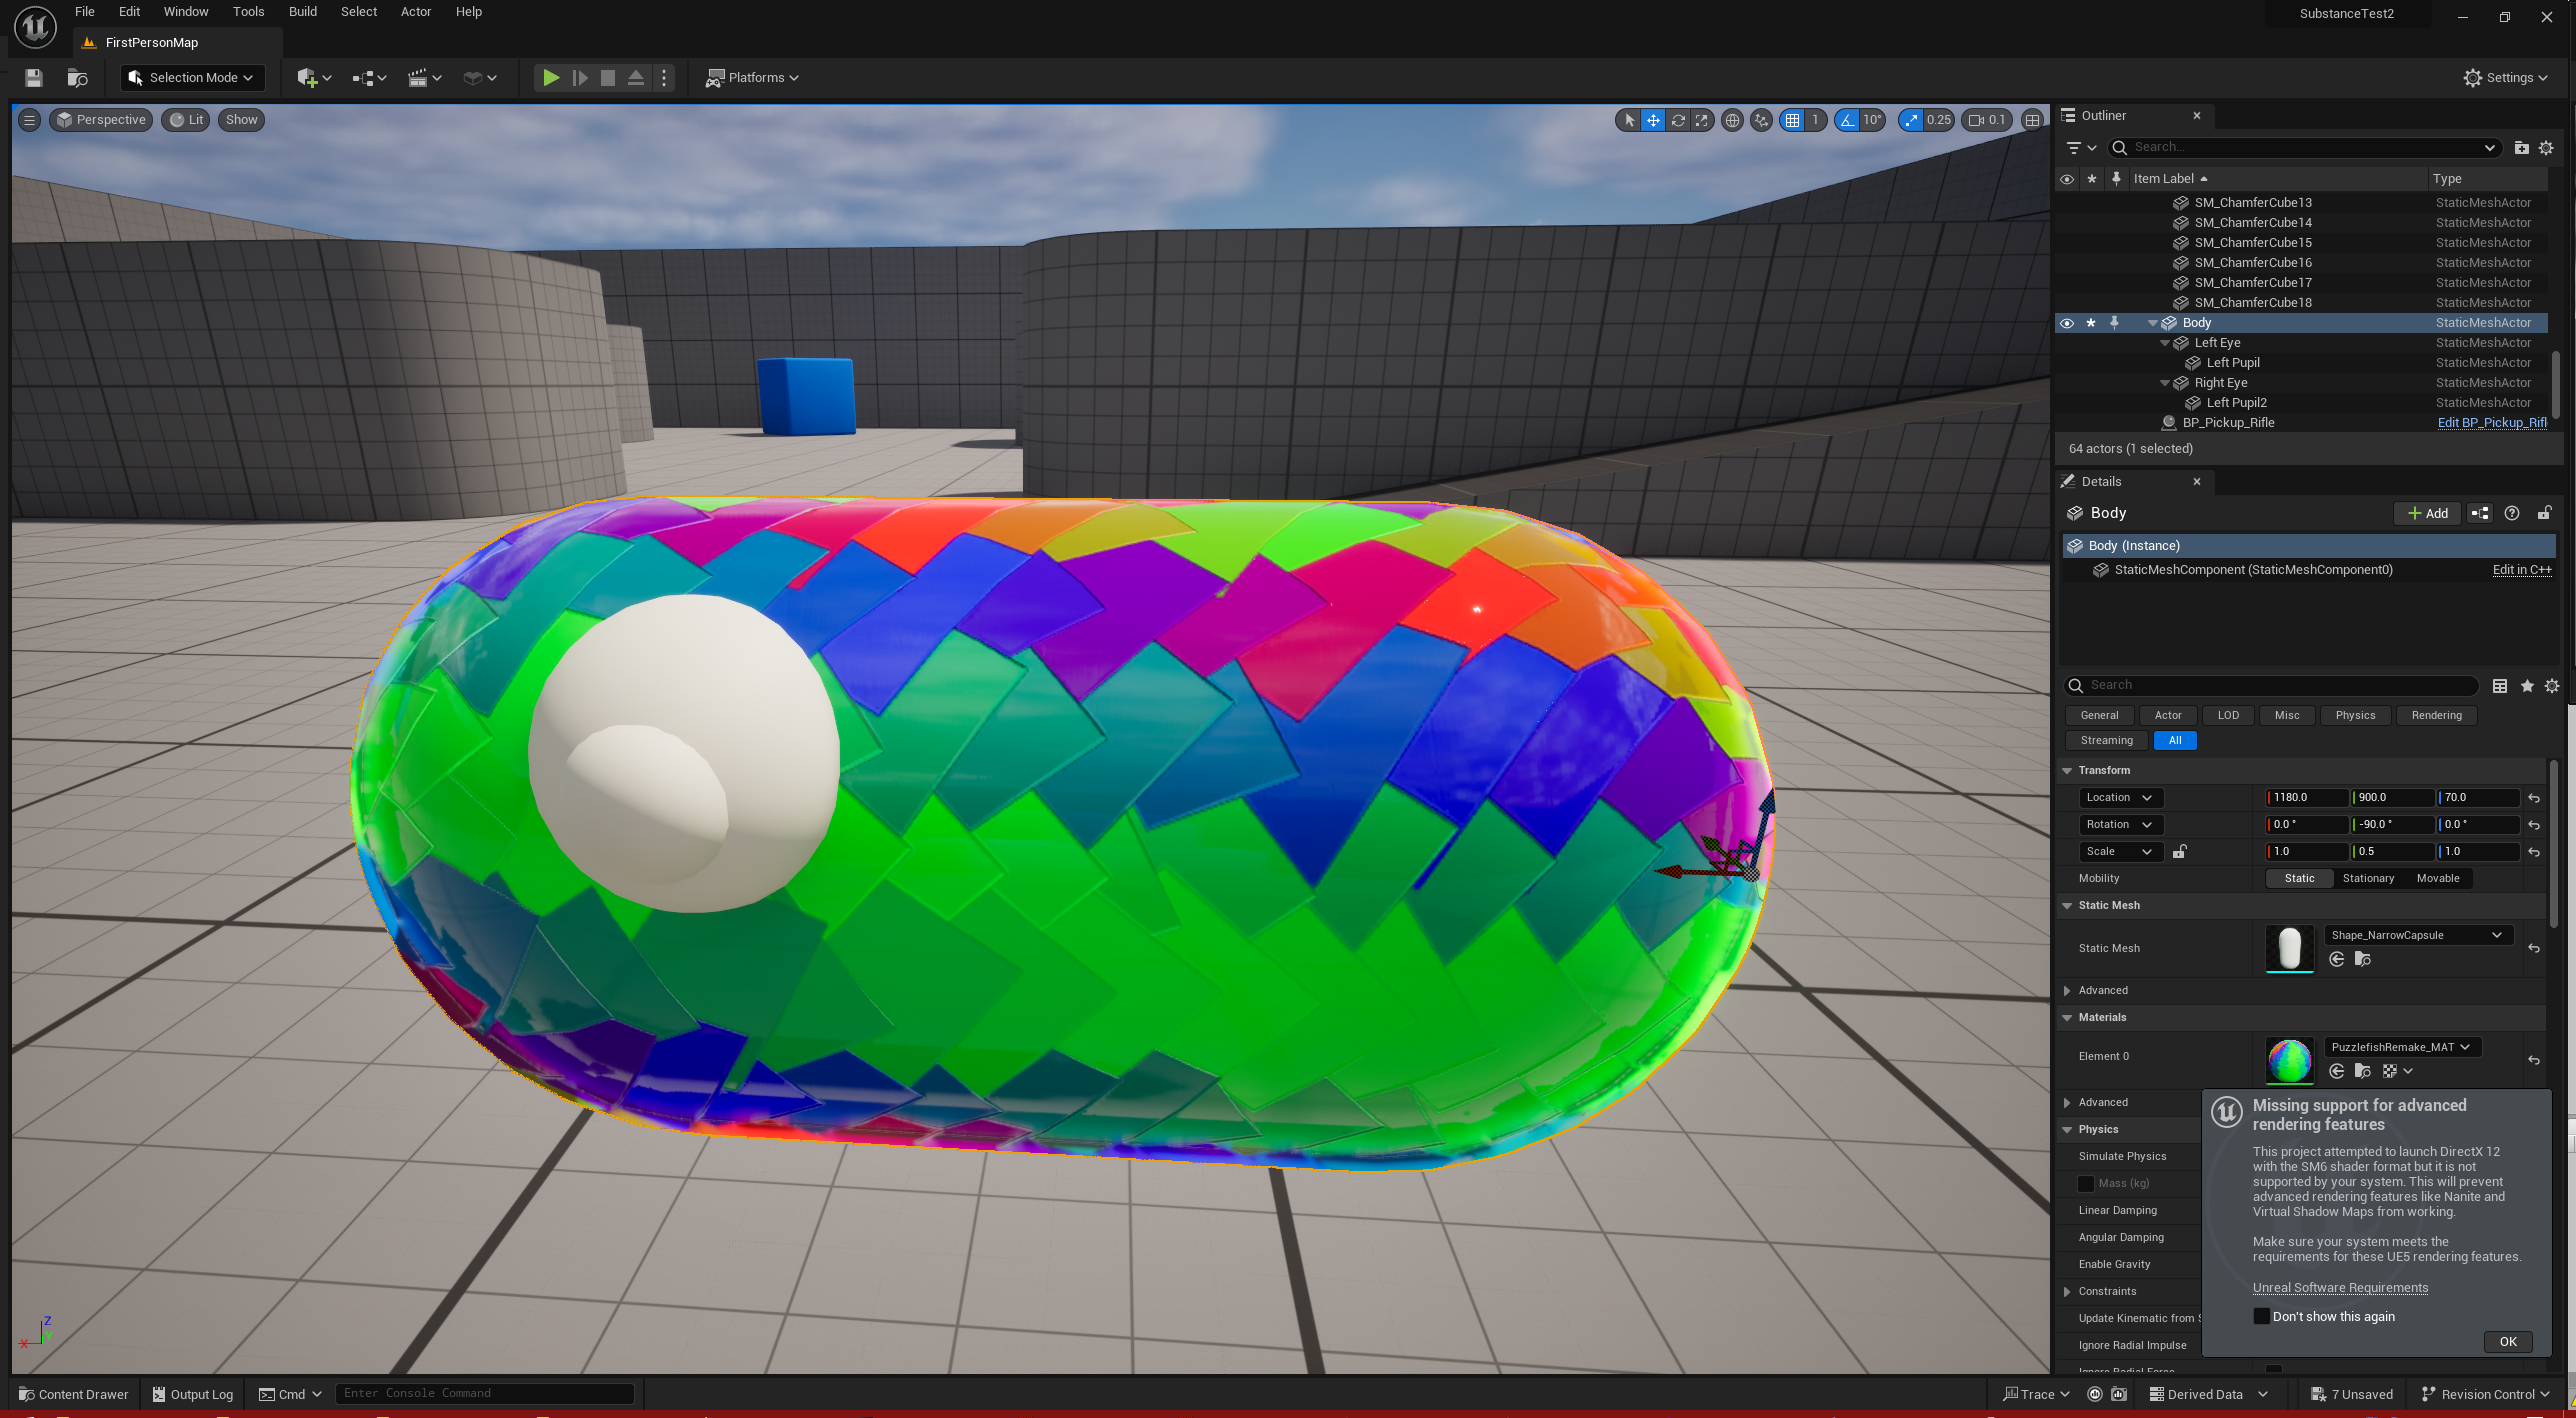Set Mobility to Movable

click(x=2437, y=878)
